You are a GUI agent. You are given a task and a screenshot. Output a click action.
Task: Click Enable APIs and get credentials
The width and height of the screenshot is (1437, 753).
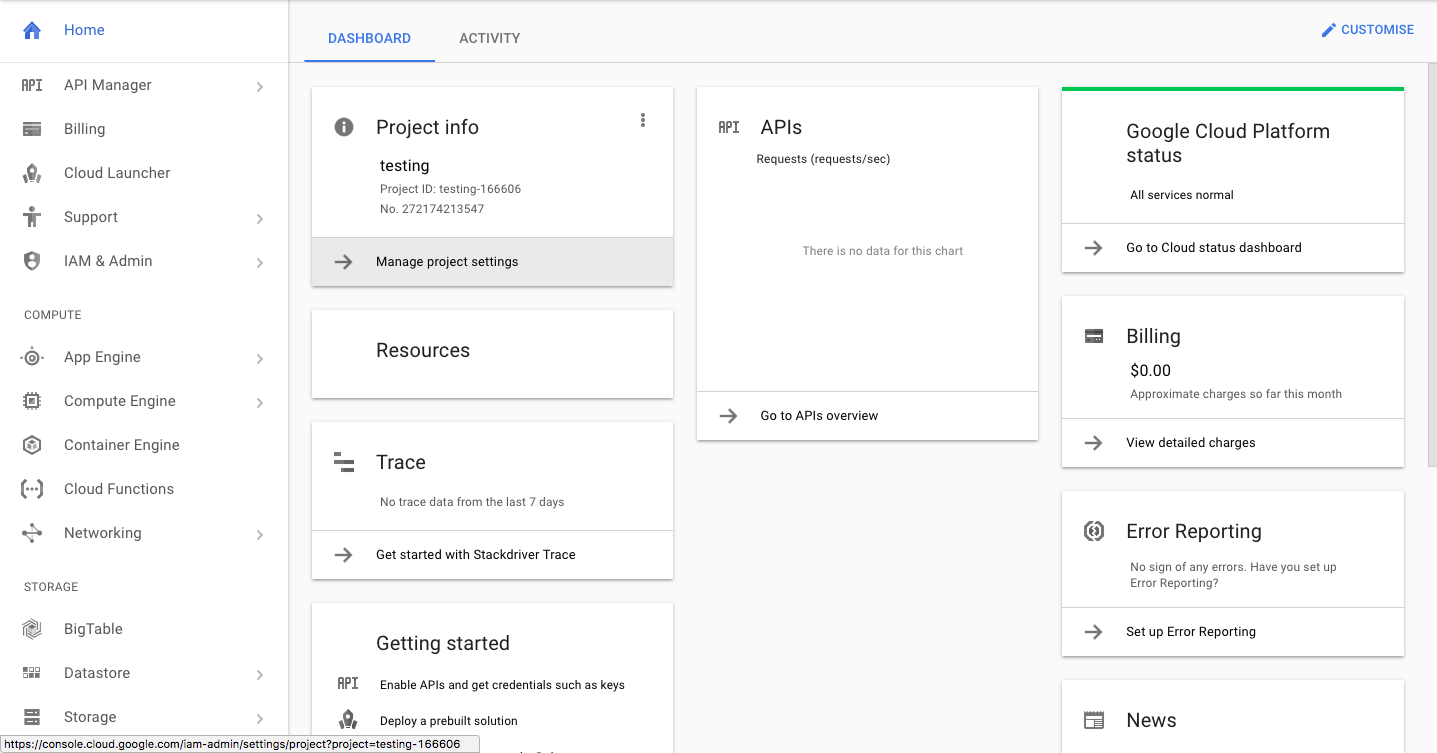(x=502, y=685)
